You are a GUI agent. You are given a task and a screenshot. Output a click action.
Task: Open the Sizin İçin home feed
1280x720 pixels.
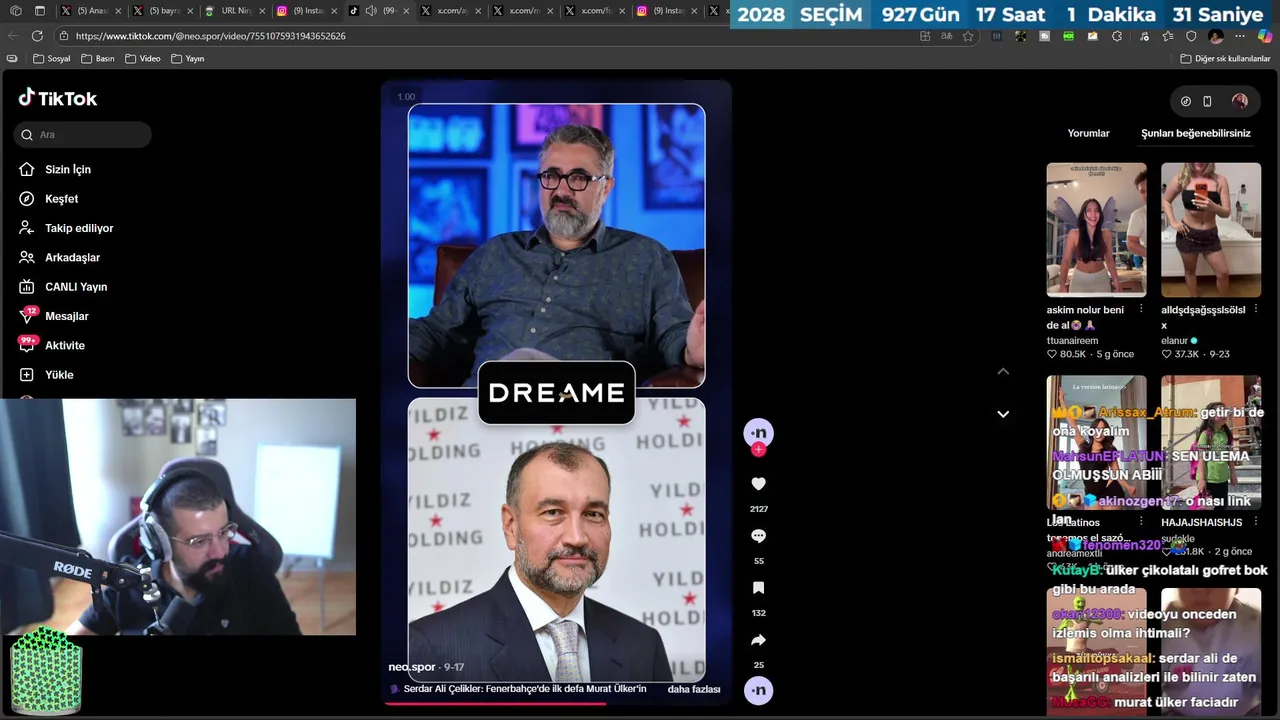[x=68, y=169]
